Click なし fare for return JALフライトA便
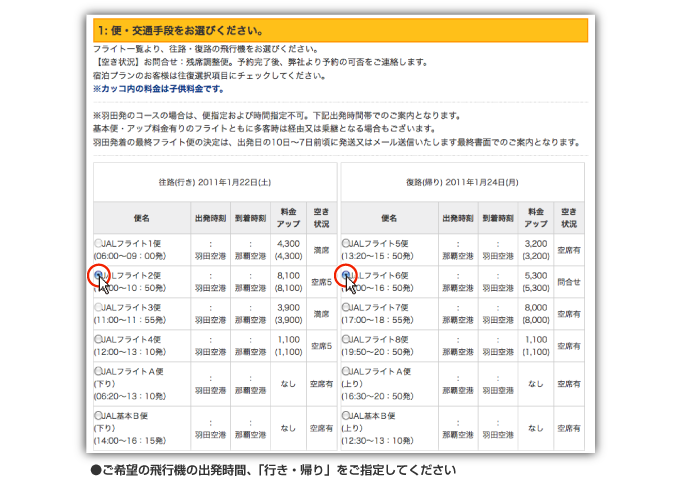688x490 pixels. (536, 384)
